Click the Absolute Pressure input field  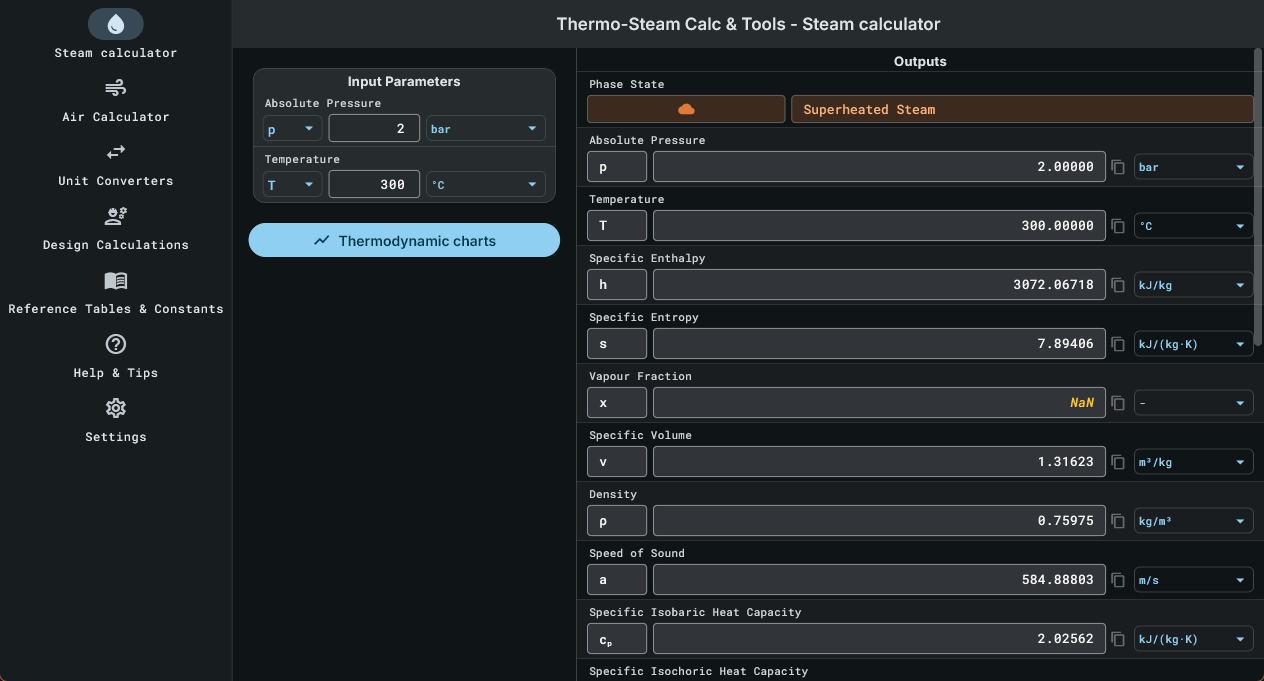[x=374, y=128]
